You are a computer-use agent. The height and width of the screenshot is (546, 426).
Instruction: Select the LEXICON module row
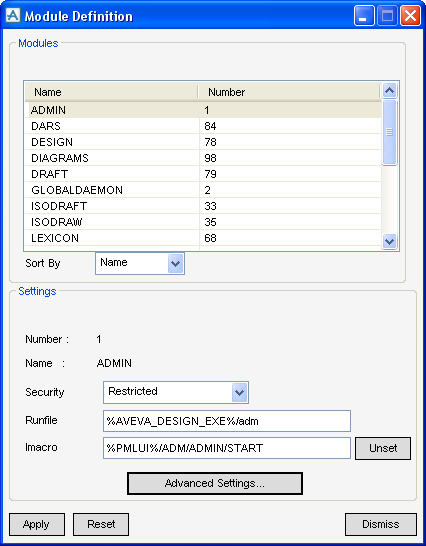point(203,238)
